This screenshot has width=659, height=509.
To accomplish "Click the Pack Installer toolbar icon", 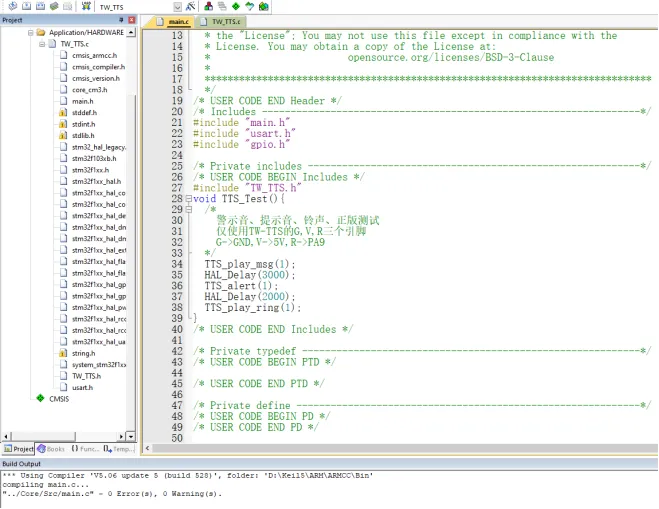I will coord(265,6).
